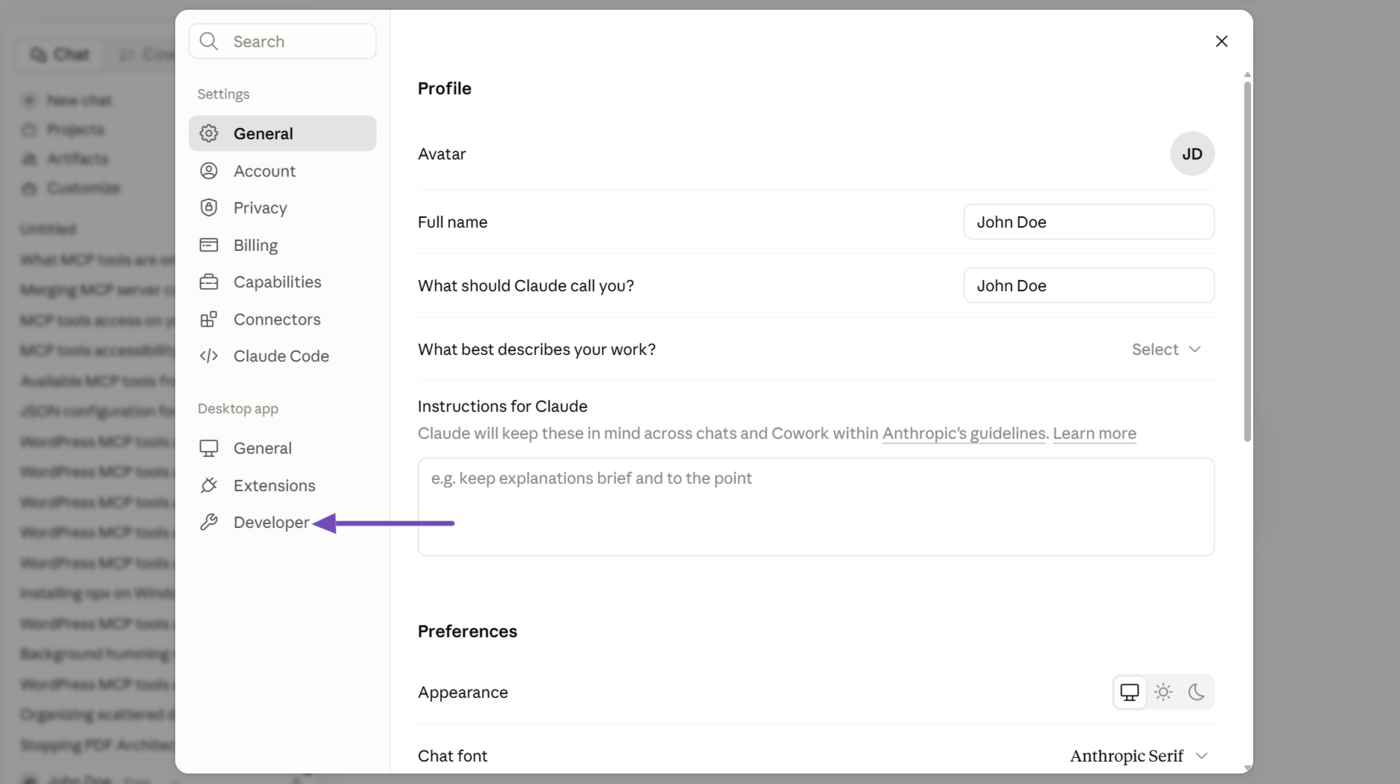Open the Developer desktop app section

(x=282, y=522)
